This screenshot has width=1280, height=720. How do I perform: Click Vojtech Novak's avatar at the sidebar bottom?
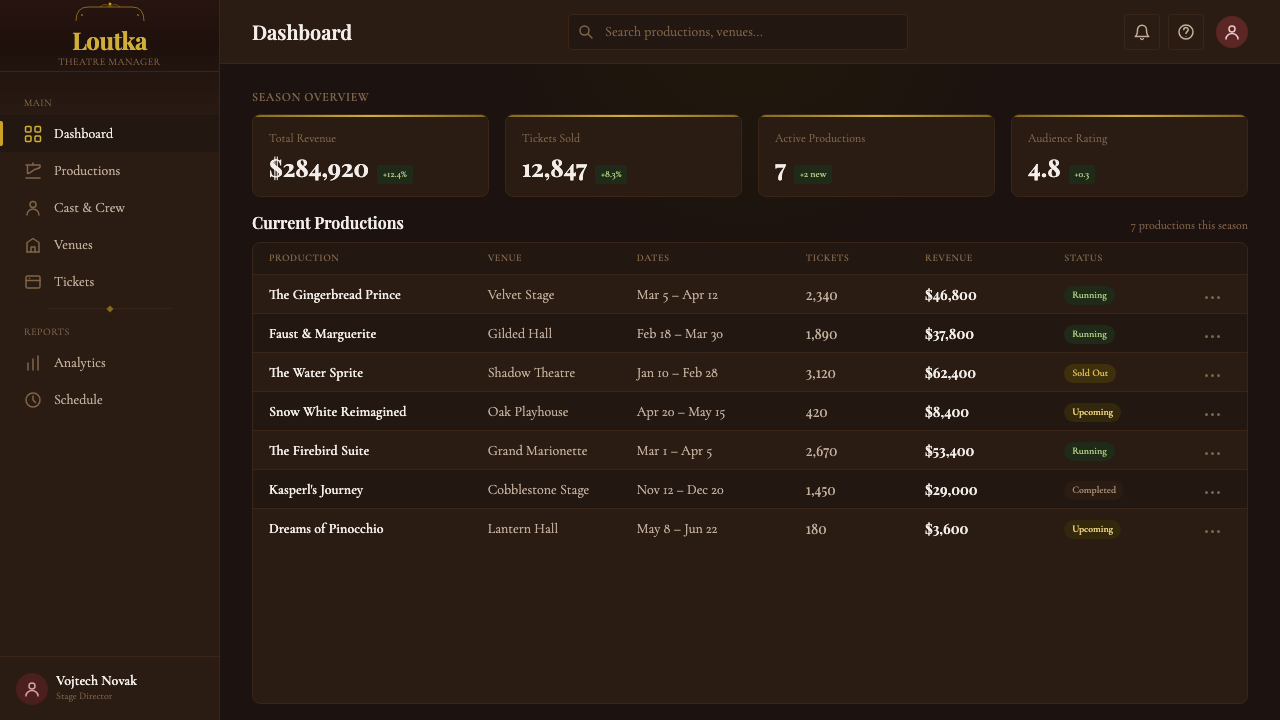tap(32, 689)
